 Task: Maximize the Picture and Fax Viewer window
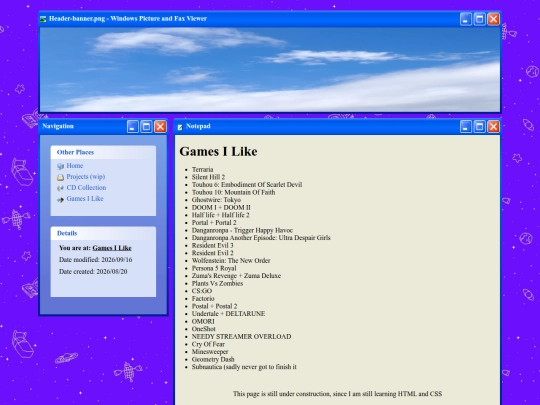click(479, 19)
